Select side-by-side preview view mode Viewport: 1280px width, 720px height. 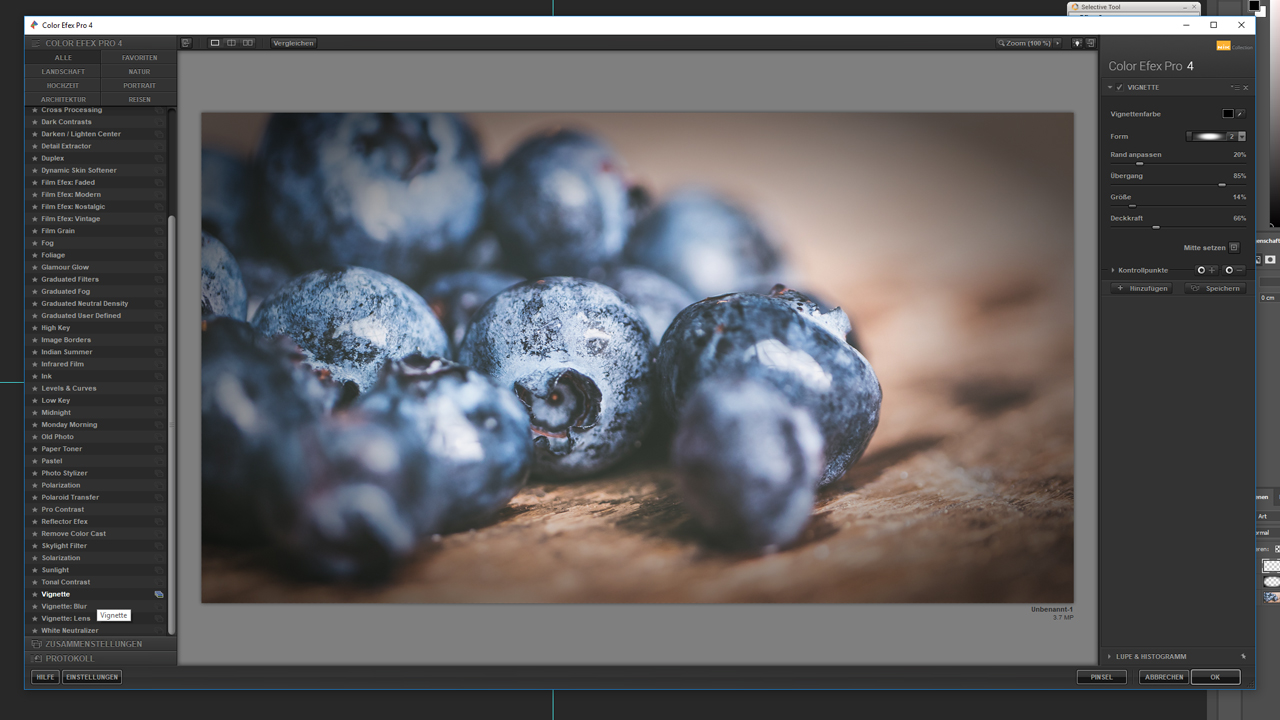[248, 43]
